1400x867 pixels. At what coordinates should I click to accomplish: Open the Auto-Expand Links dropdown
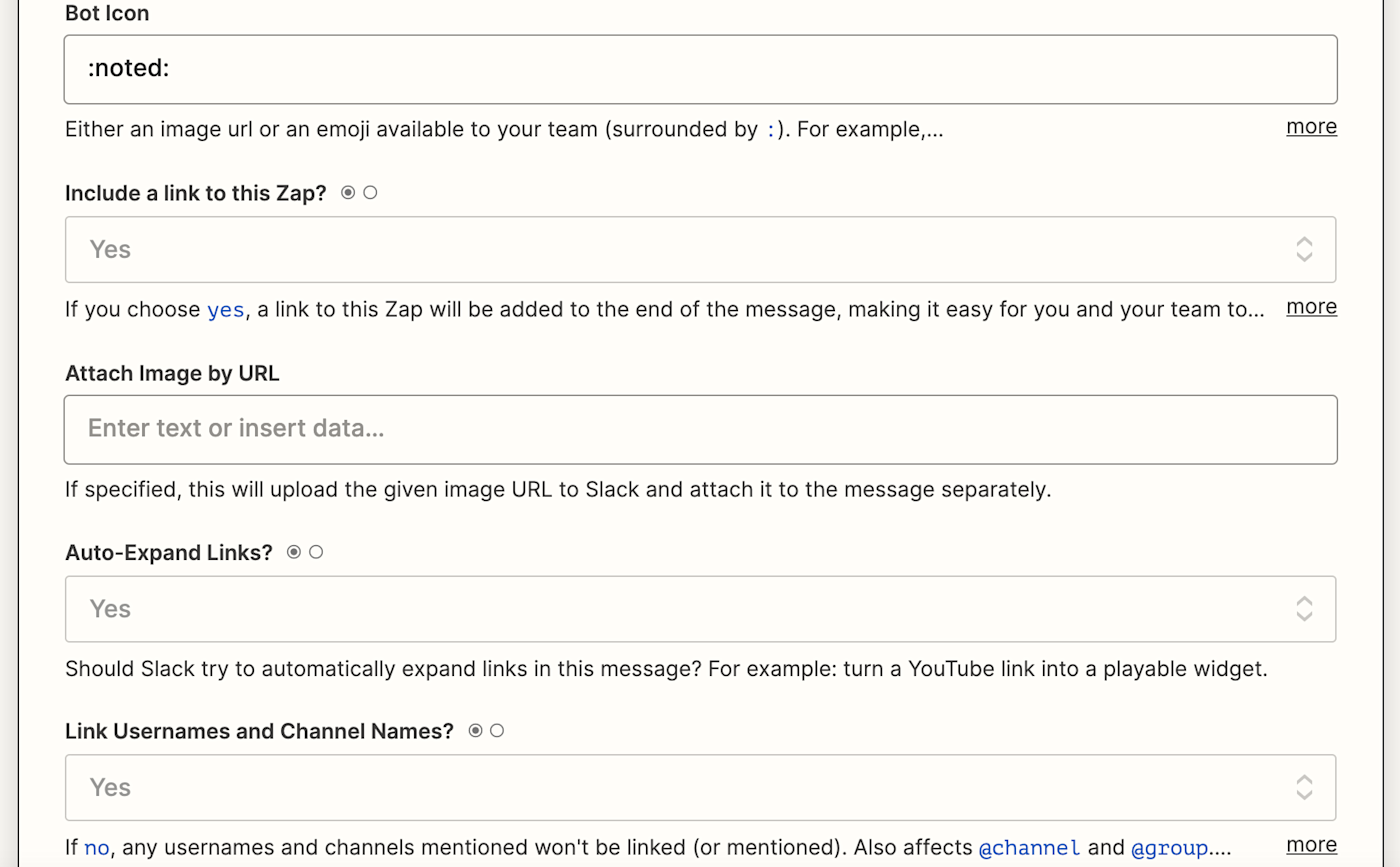[680, 609]
